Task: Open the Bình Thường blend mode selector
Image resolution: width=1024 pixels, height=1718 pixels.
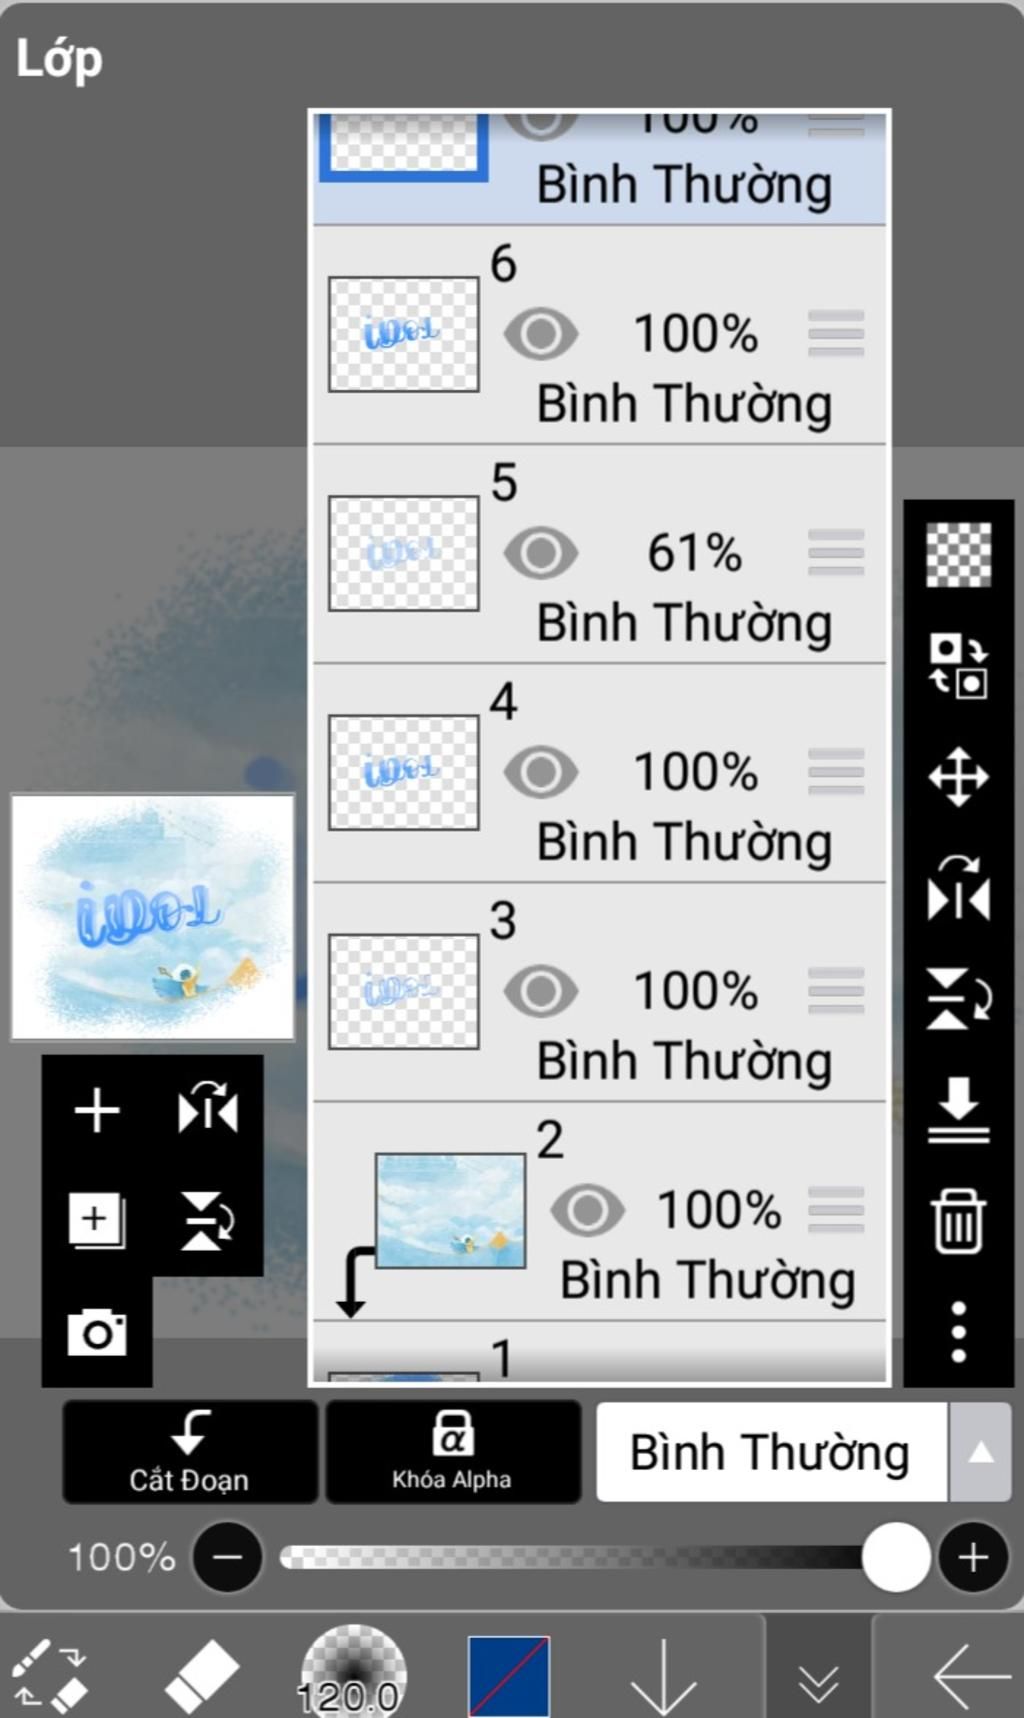Action: pos(770,1452)
